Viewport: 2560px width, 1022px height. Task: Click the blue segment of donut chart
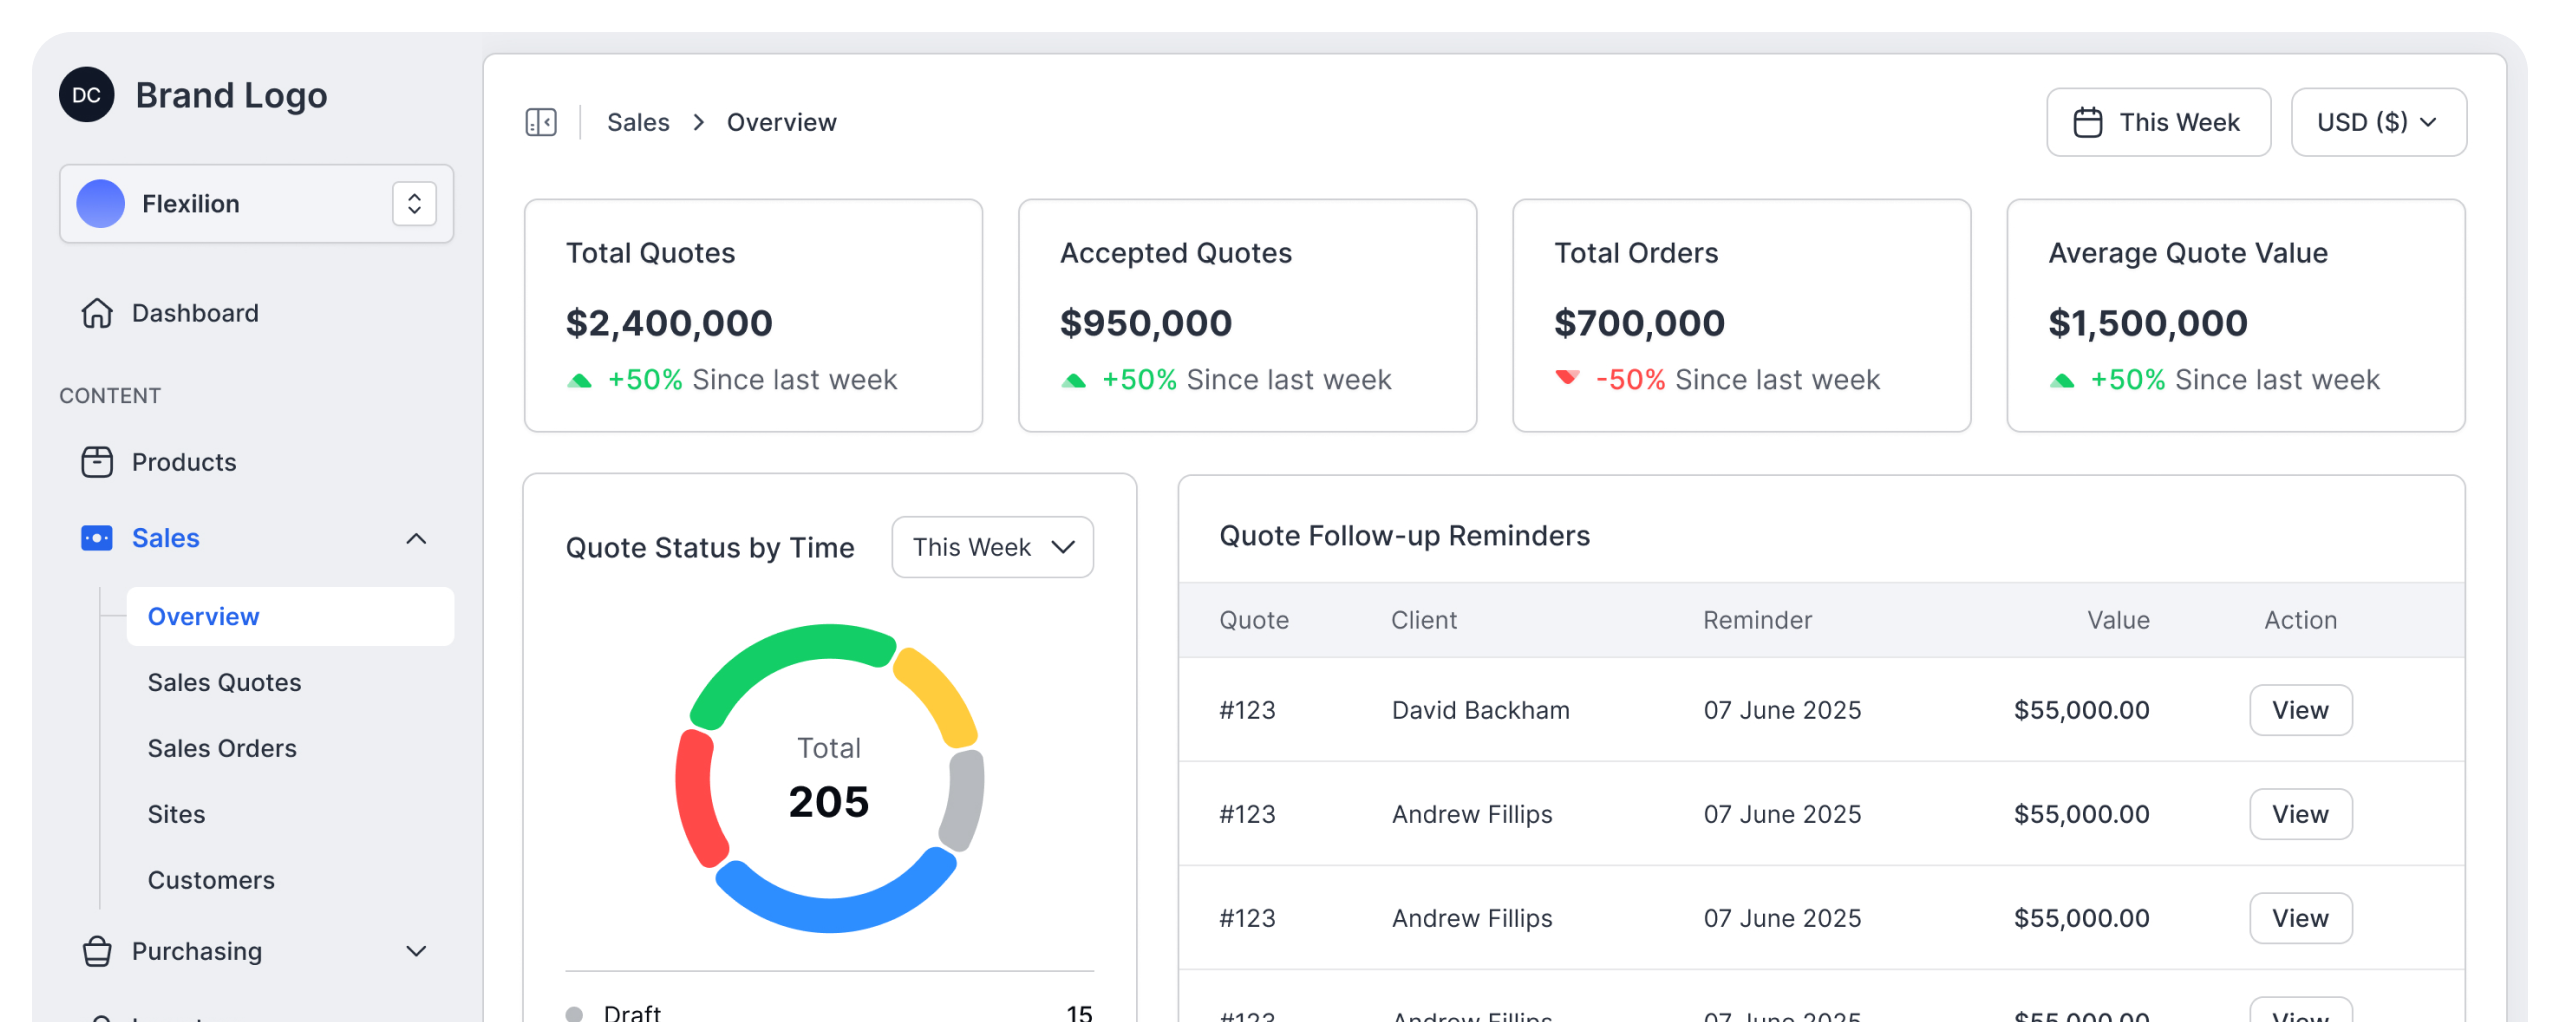[832, 903]
